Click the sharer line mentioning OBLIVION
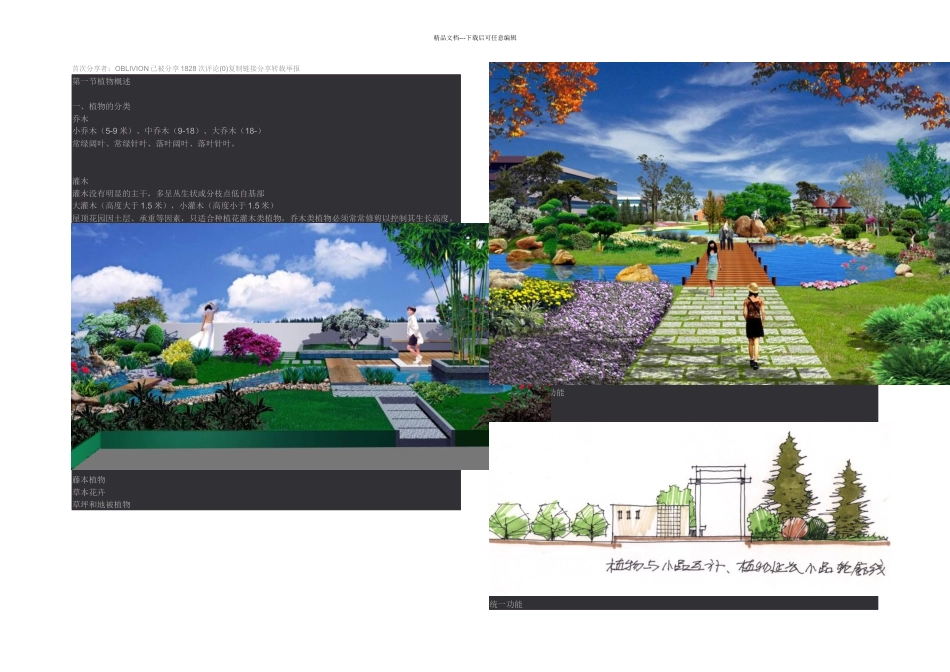Screen dimensions: 950x672 [x=186, y=68]
